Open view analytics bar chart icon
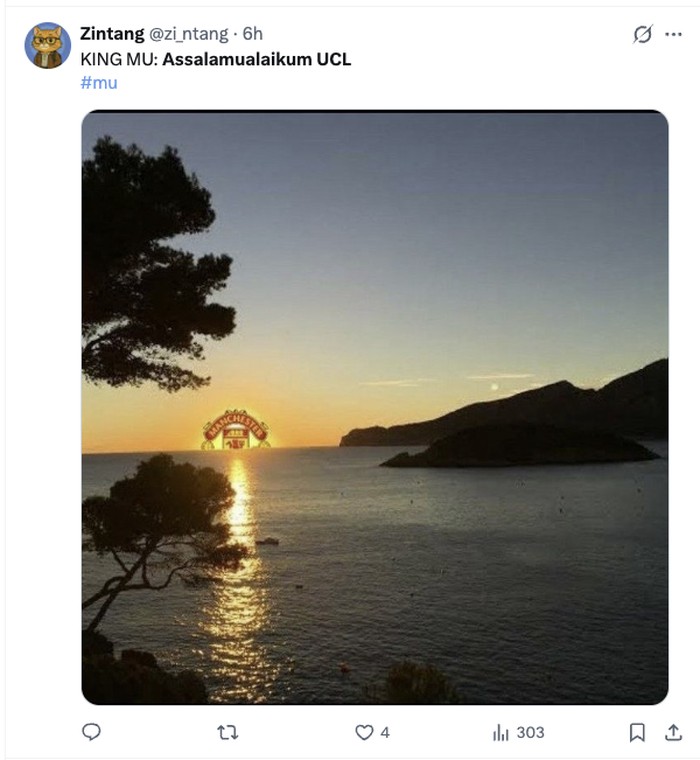Viewport: 700px width, 760px height. [500, 732]
